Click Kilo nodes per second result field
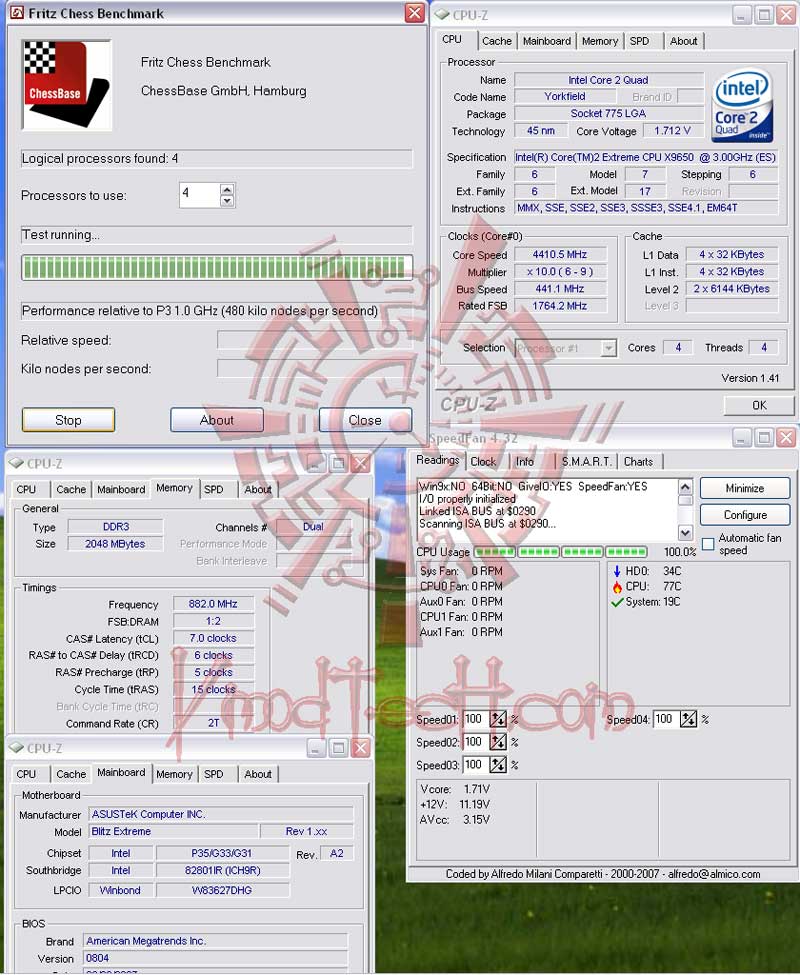Image resolution: width=800 pixels, height=975 pixels. (x=315, y=368)
